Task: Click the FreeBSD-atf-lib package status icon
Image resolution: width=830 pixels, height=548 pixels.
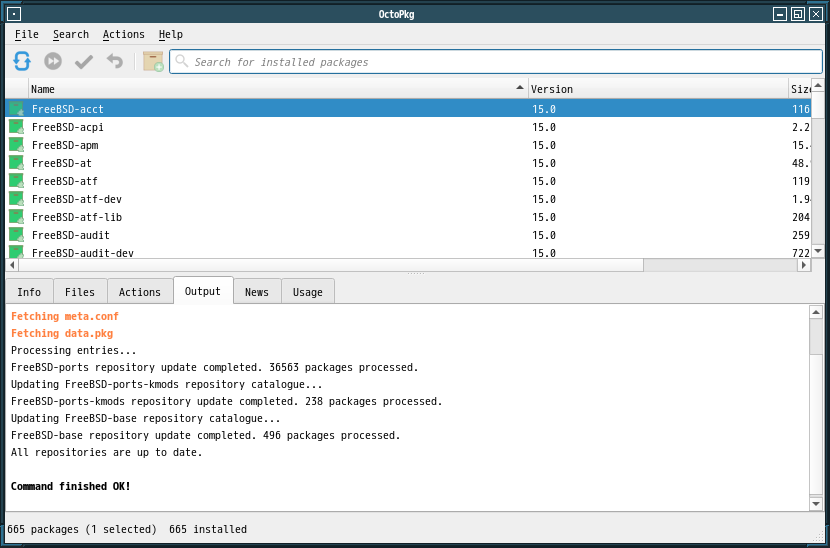Action: pyautogui.click(x=16, y=217)
